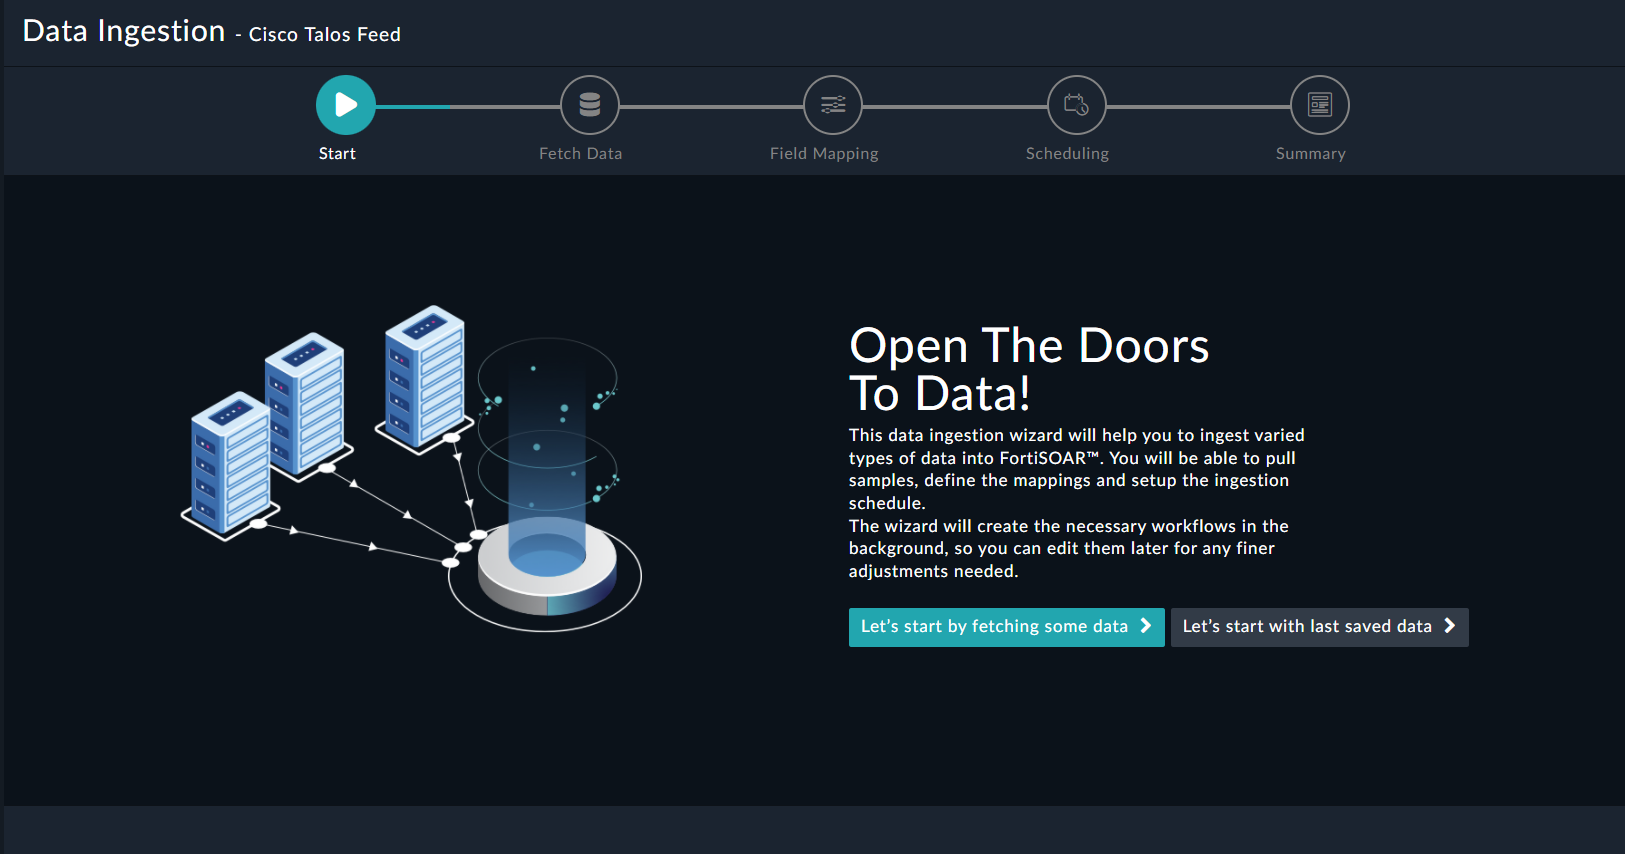Go to the Field Mapping step label
This screenshot has height=854, width=1625.
(824, 154)
